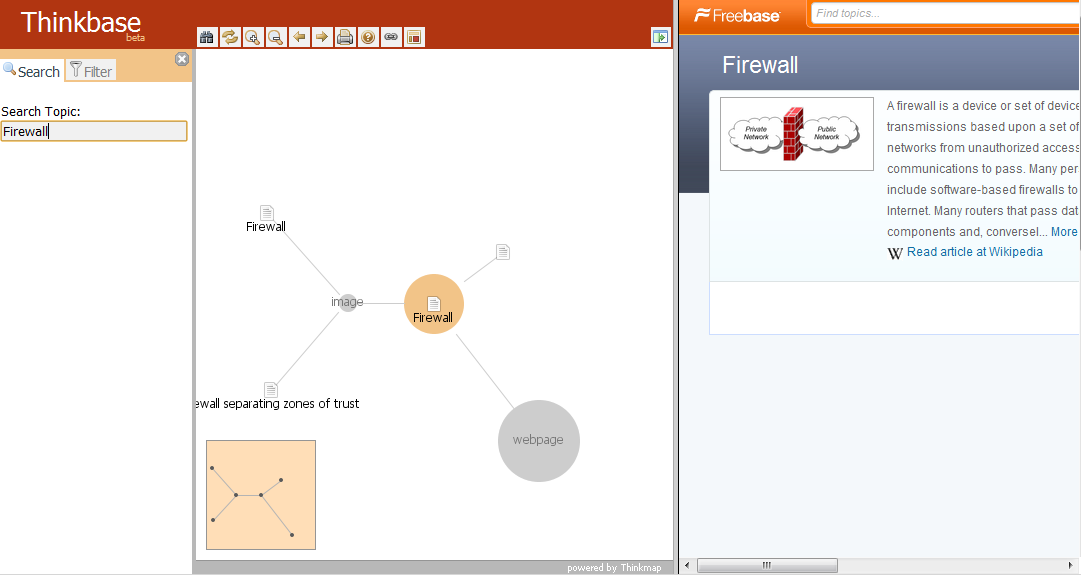Click the Search Topic input field
The height and width of the screenshot is (575, 1081).
(x=94, y=131)
